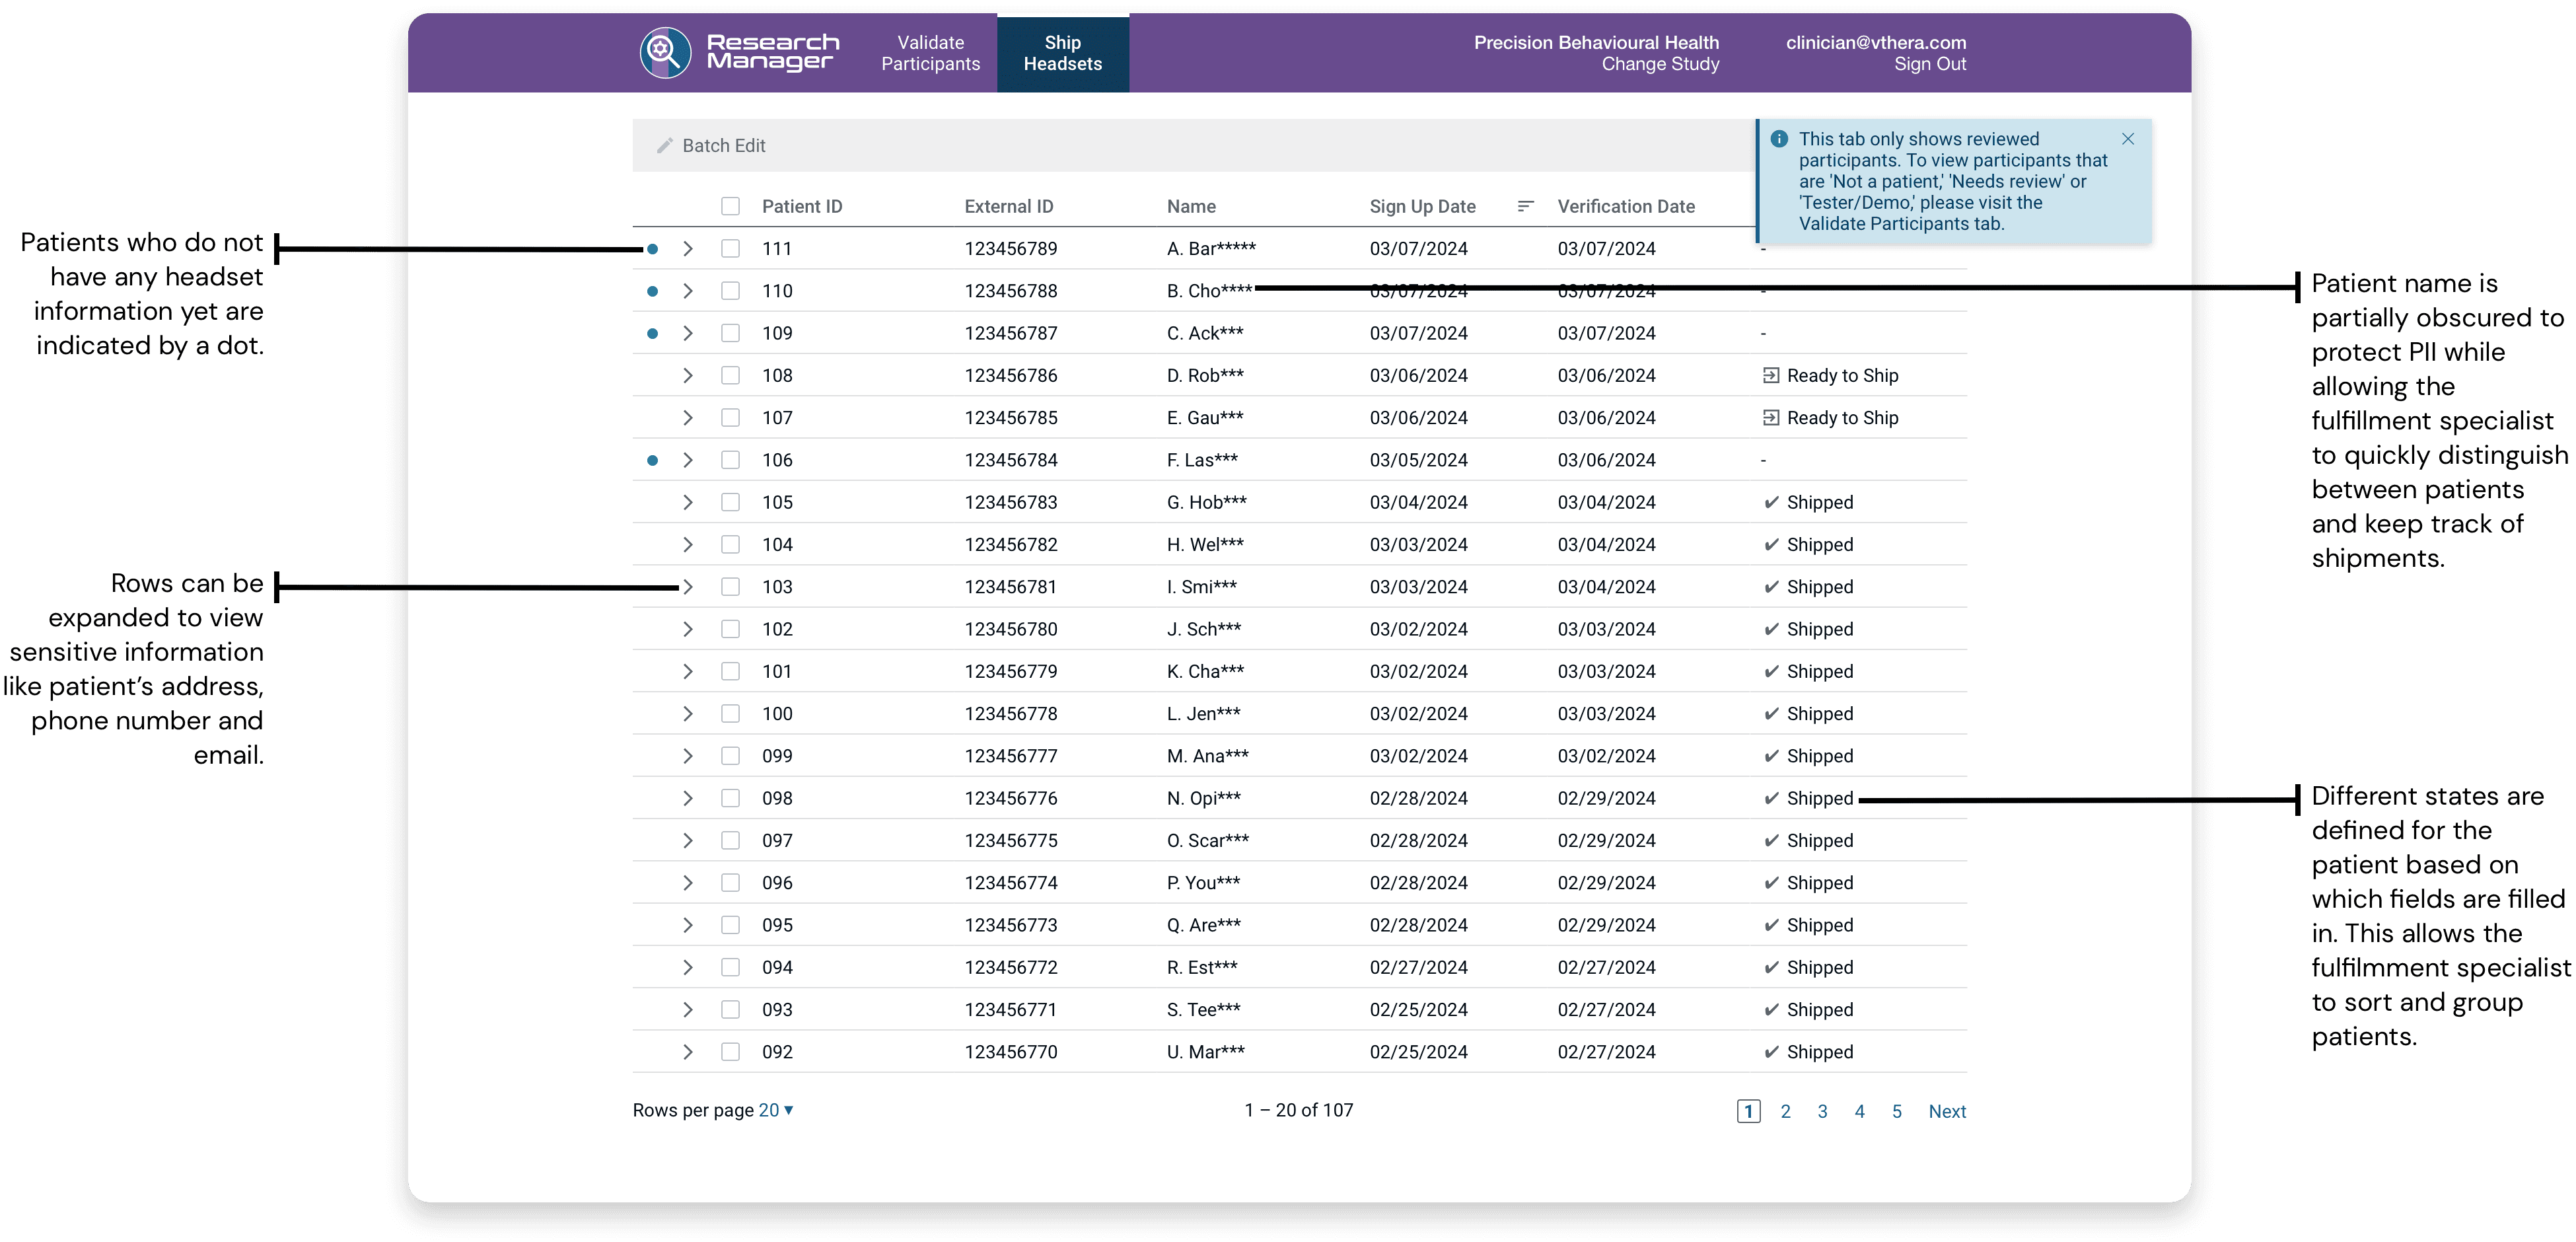The width and height of the screenshot is (2576, 1242).
Task: Expand row for patient 111
Action: 688,249
